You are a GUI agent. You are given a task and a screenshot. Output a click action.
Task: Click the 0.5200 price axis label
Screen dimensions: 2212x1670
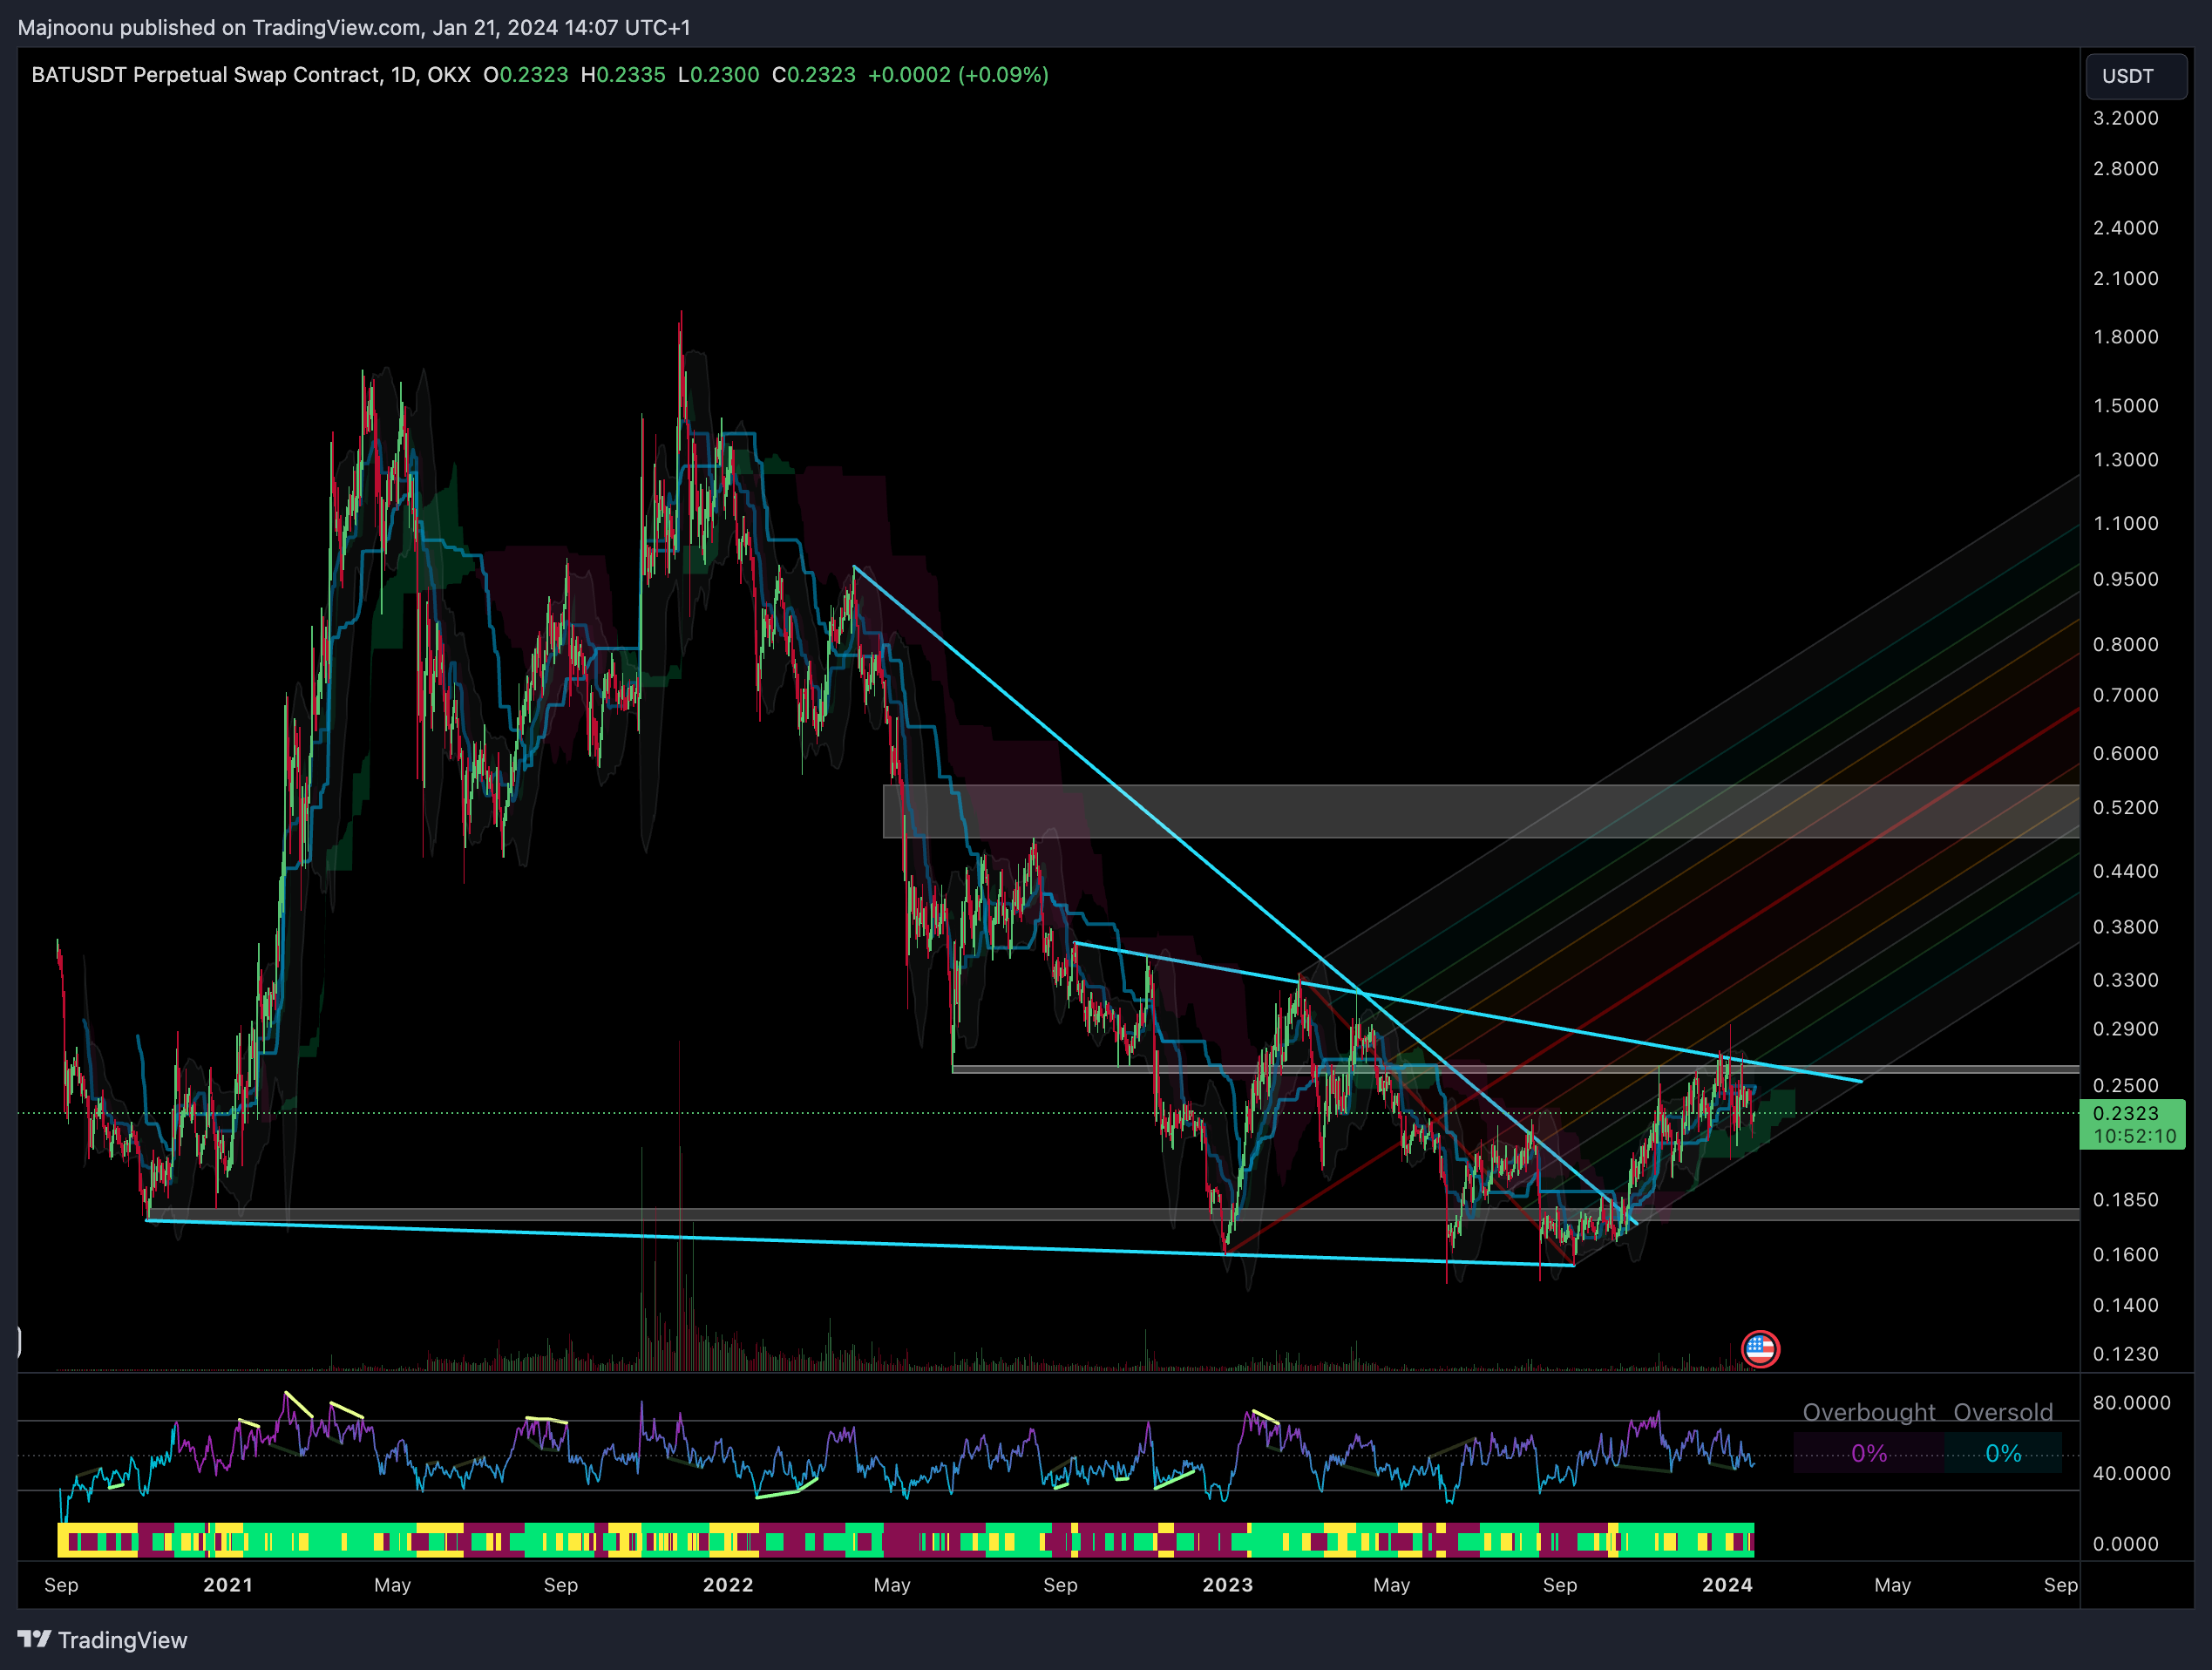(2126, 808)
